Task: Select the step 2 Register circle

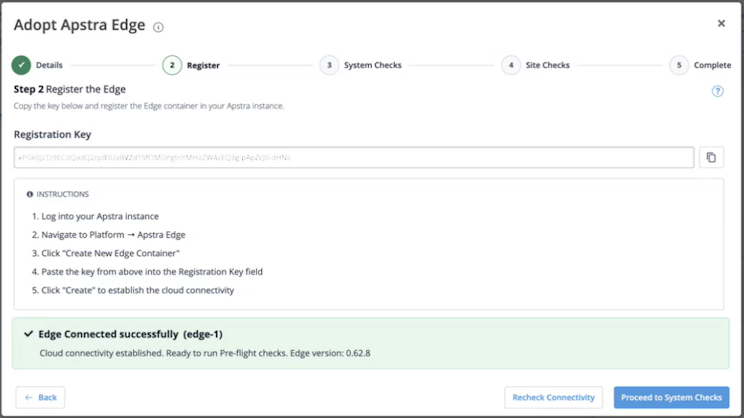Action: coord(172,65)
